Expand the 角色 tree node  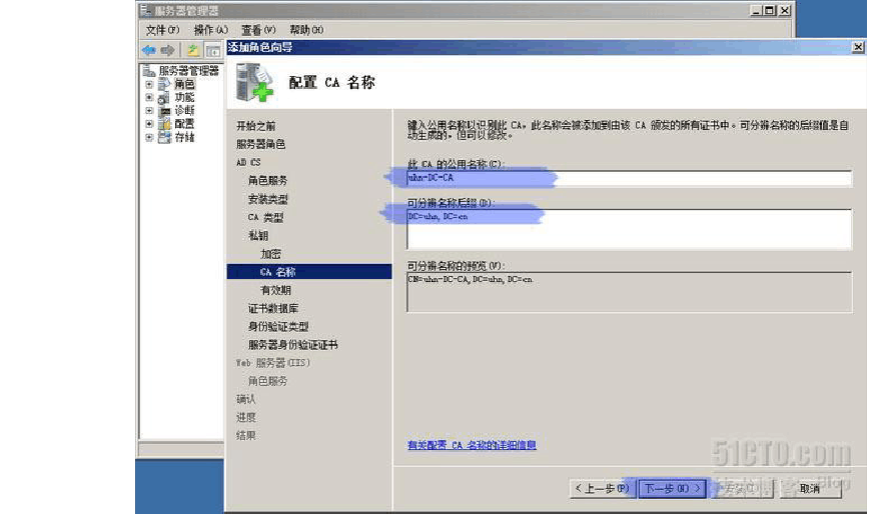tap(149, 85)
